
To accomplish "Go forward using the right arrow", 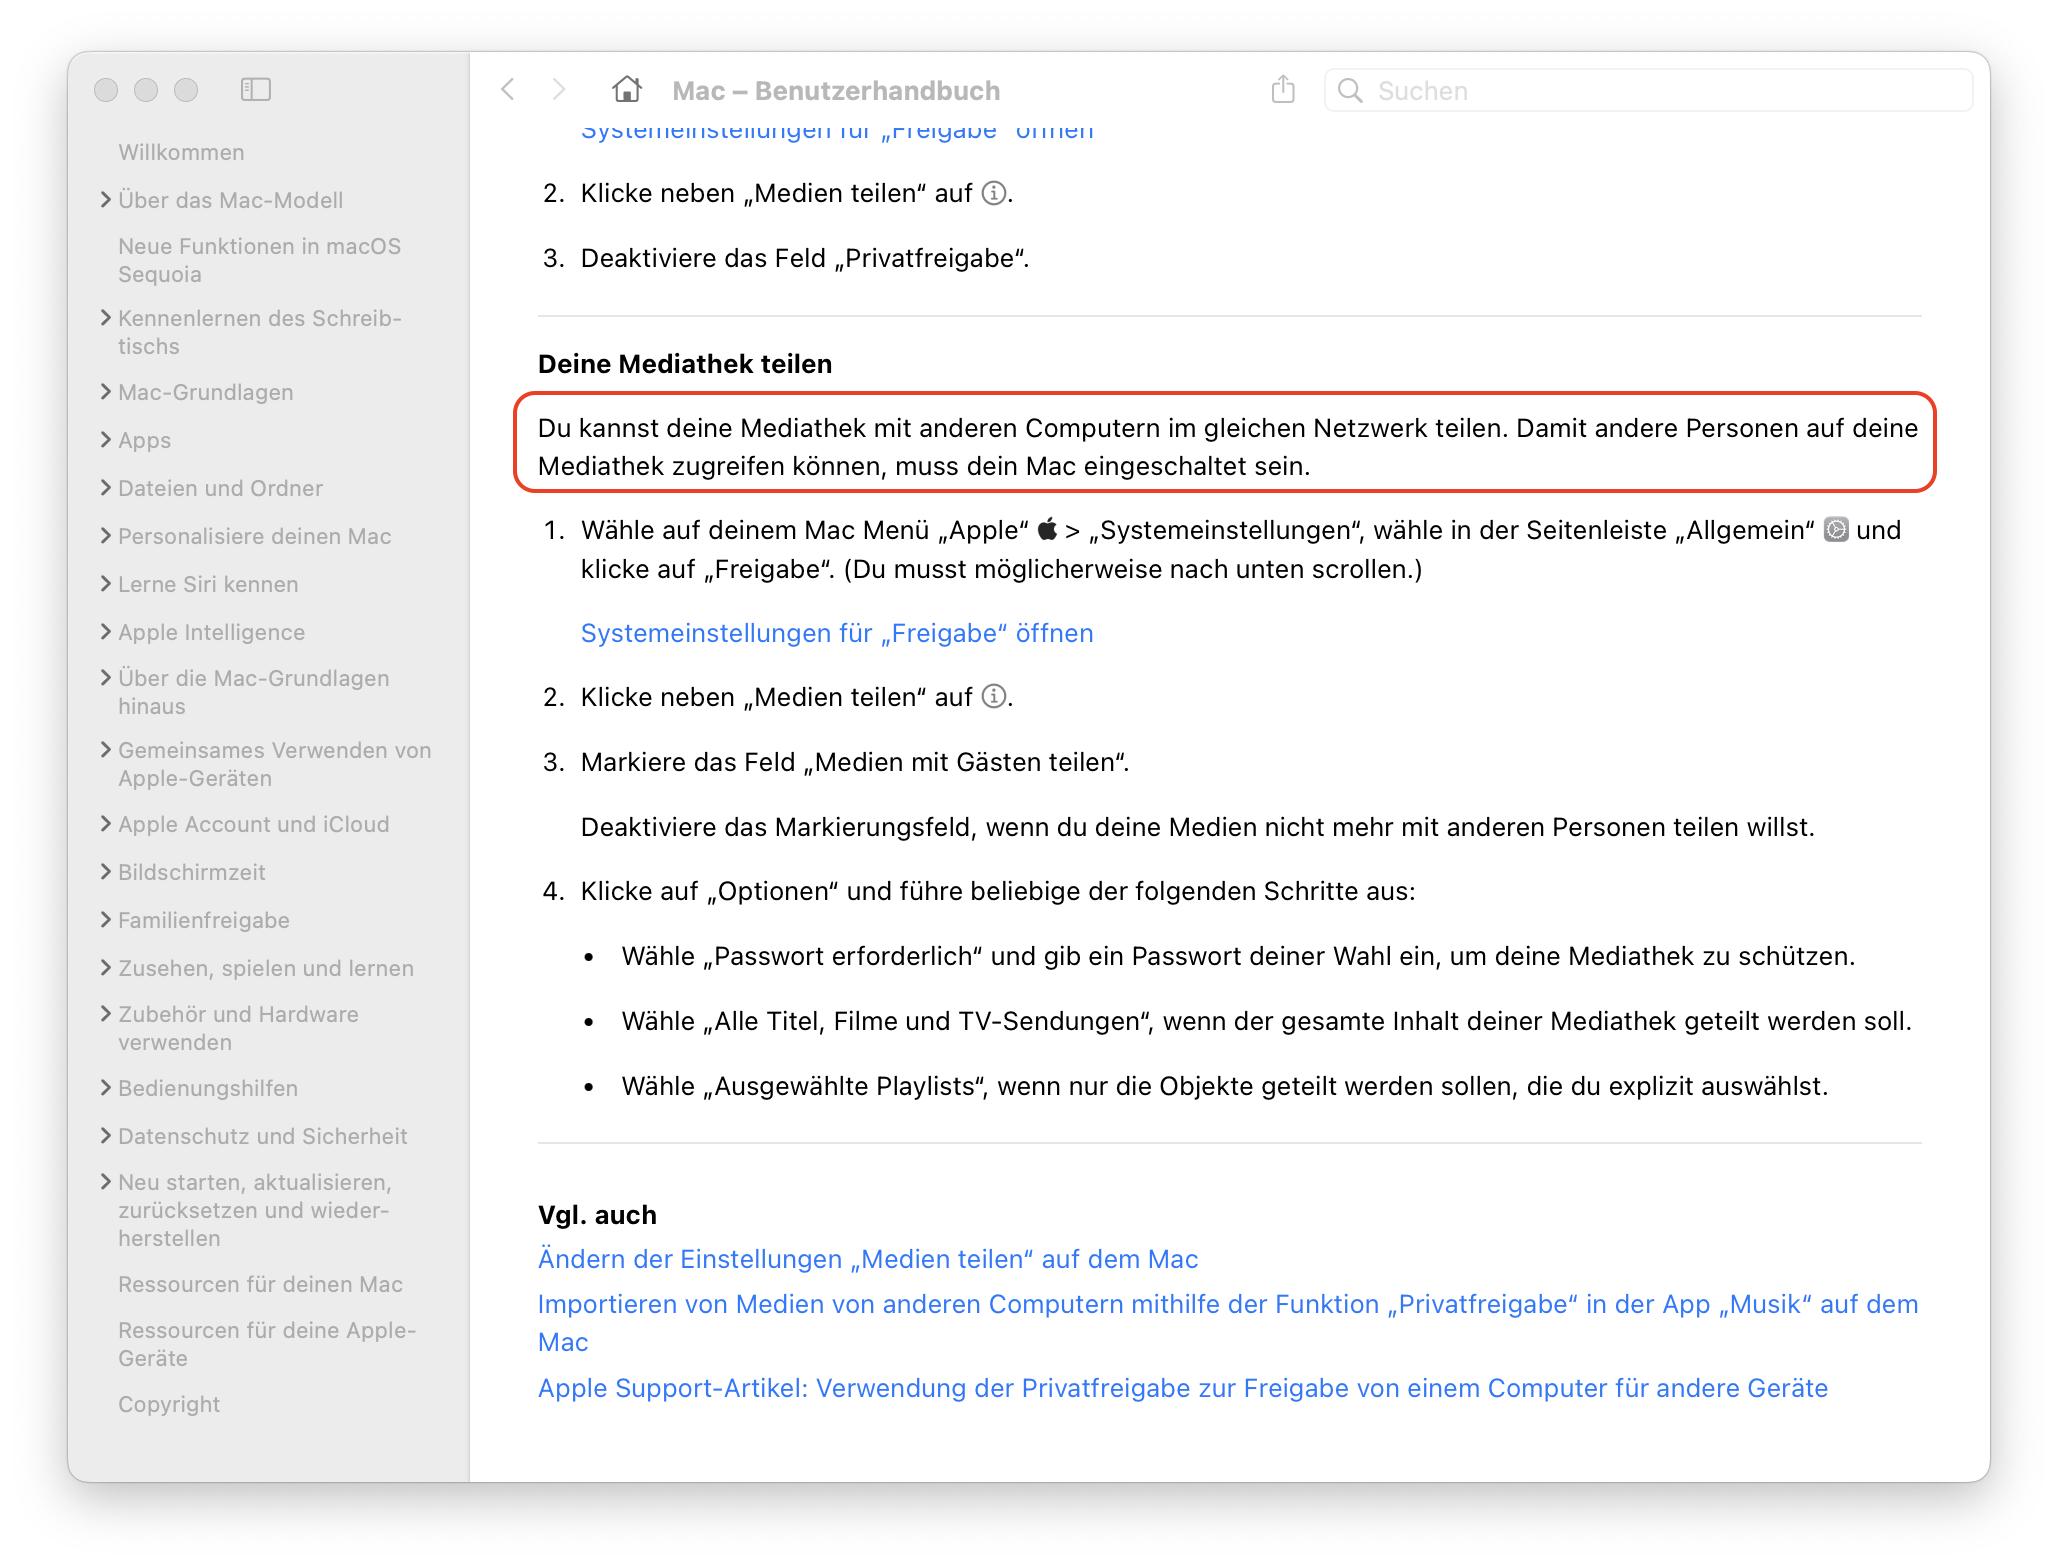I will (559, 90).
